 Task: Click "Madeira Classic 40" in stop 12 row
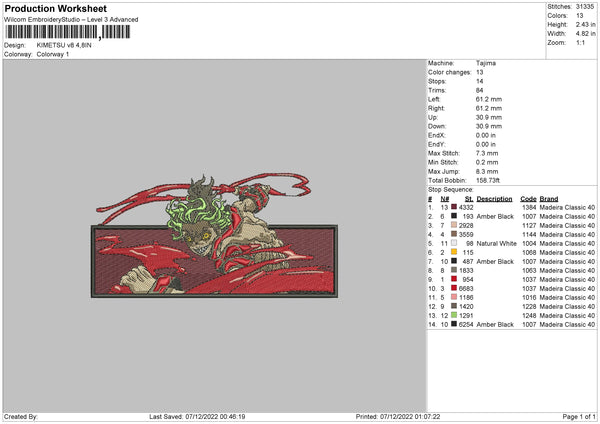(567, 307)
